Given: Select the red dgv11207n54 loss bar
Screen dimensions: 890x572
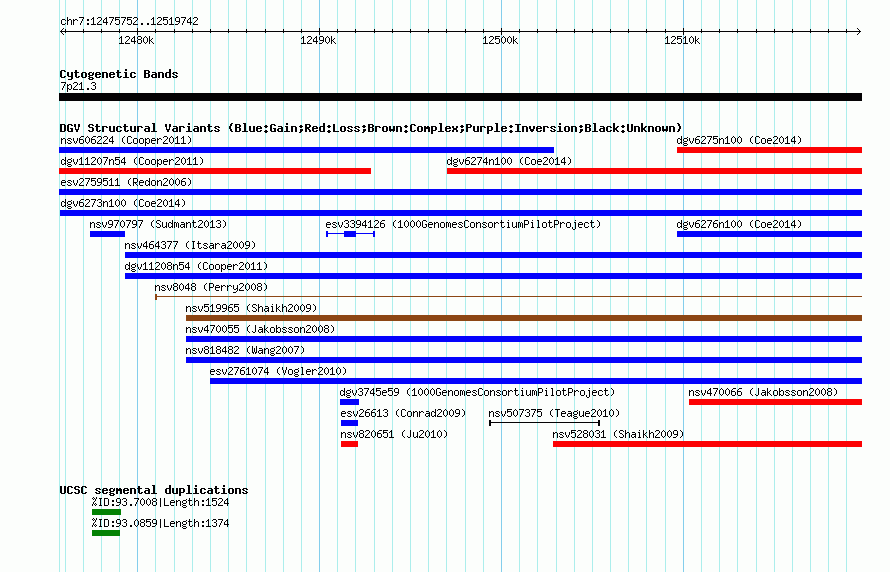Looking at the screenshot, I should (215, 171).
